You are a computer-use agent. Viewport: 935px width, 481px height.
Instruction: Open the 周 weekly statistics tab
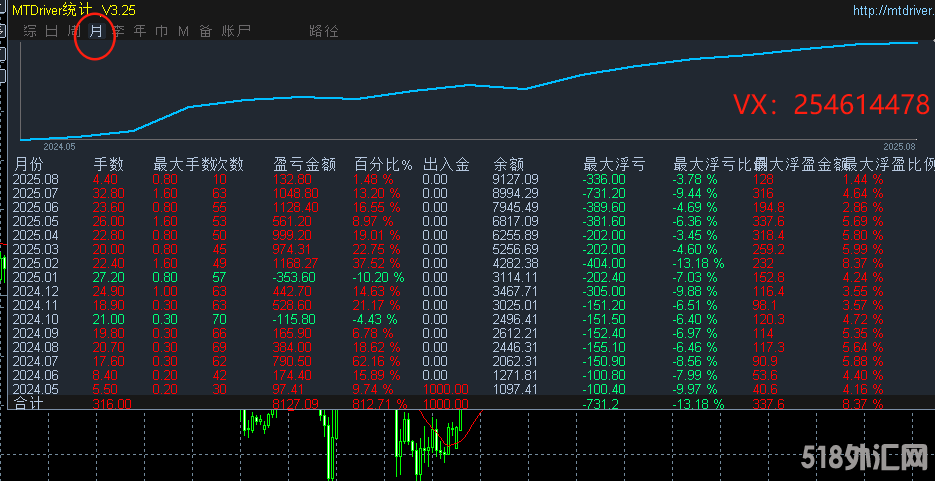[x=74, y=31]
